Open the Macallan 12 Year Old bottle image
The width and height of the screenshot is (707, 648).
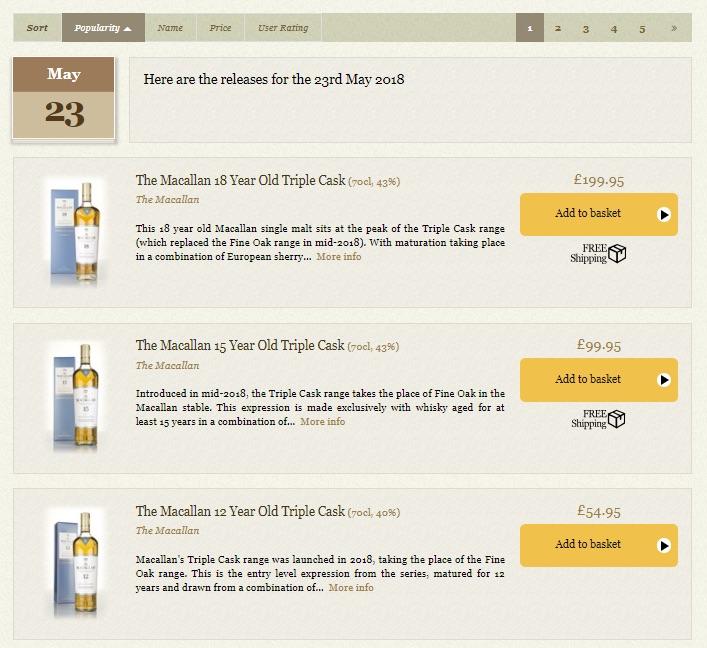(75, 563)
